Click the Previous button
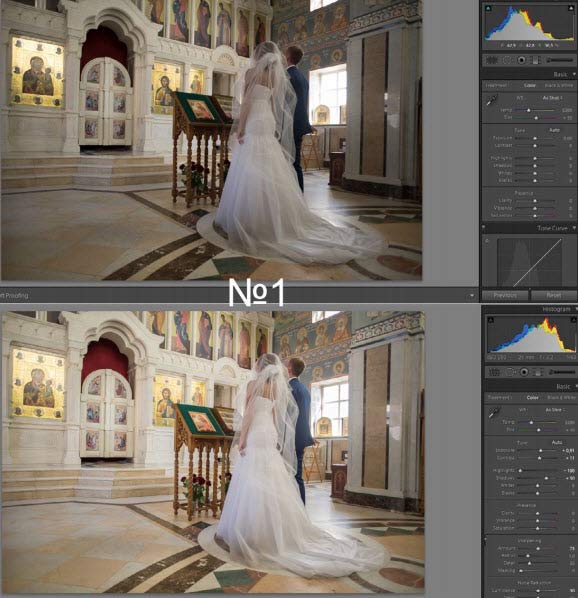Image resolution: width=578 pixels, height=598 pixels. (x=505, y=295)
